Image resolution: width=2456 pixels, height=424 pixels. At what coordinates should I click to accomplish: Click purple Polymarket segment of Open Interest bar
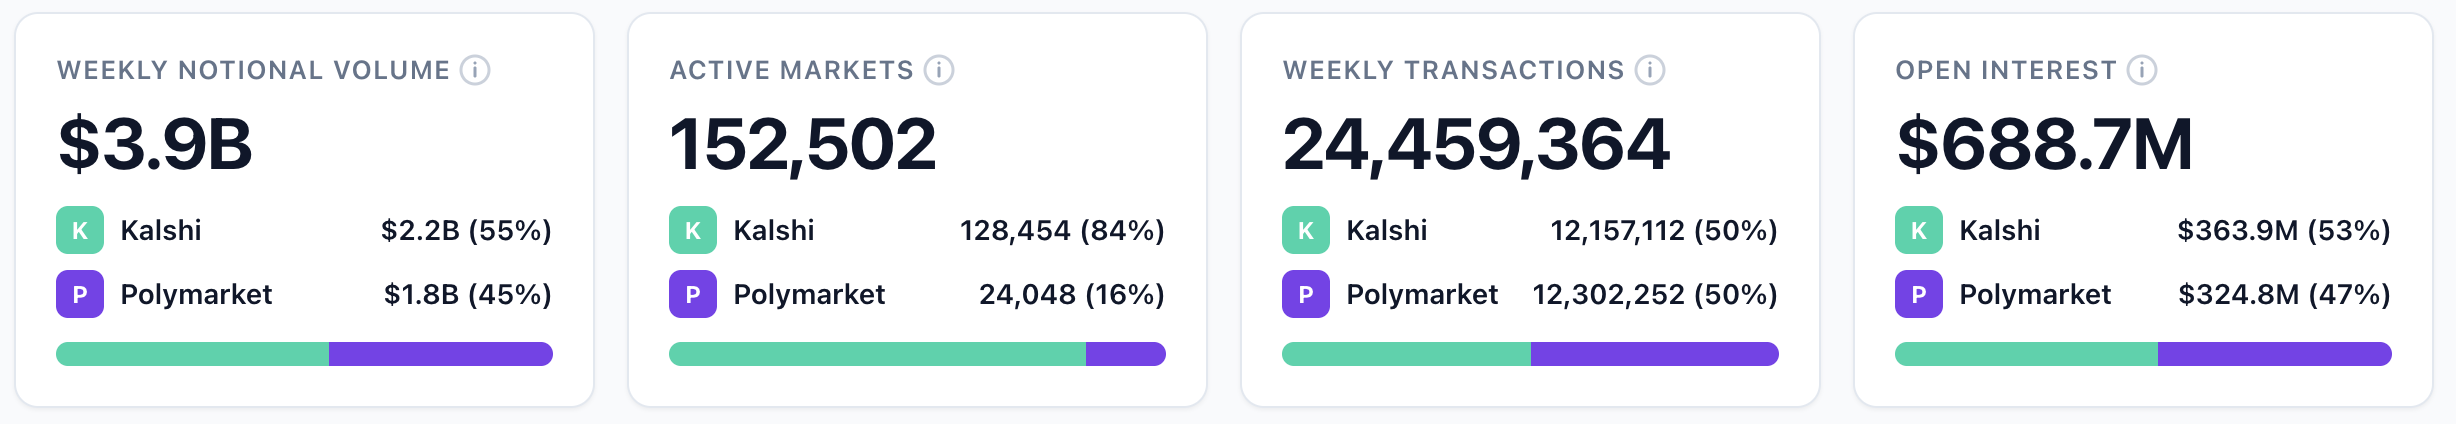pos(2274,354)
